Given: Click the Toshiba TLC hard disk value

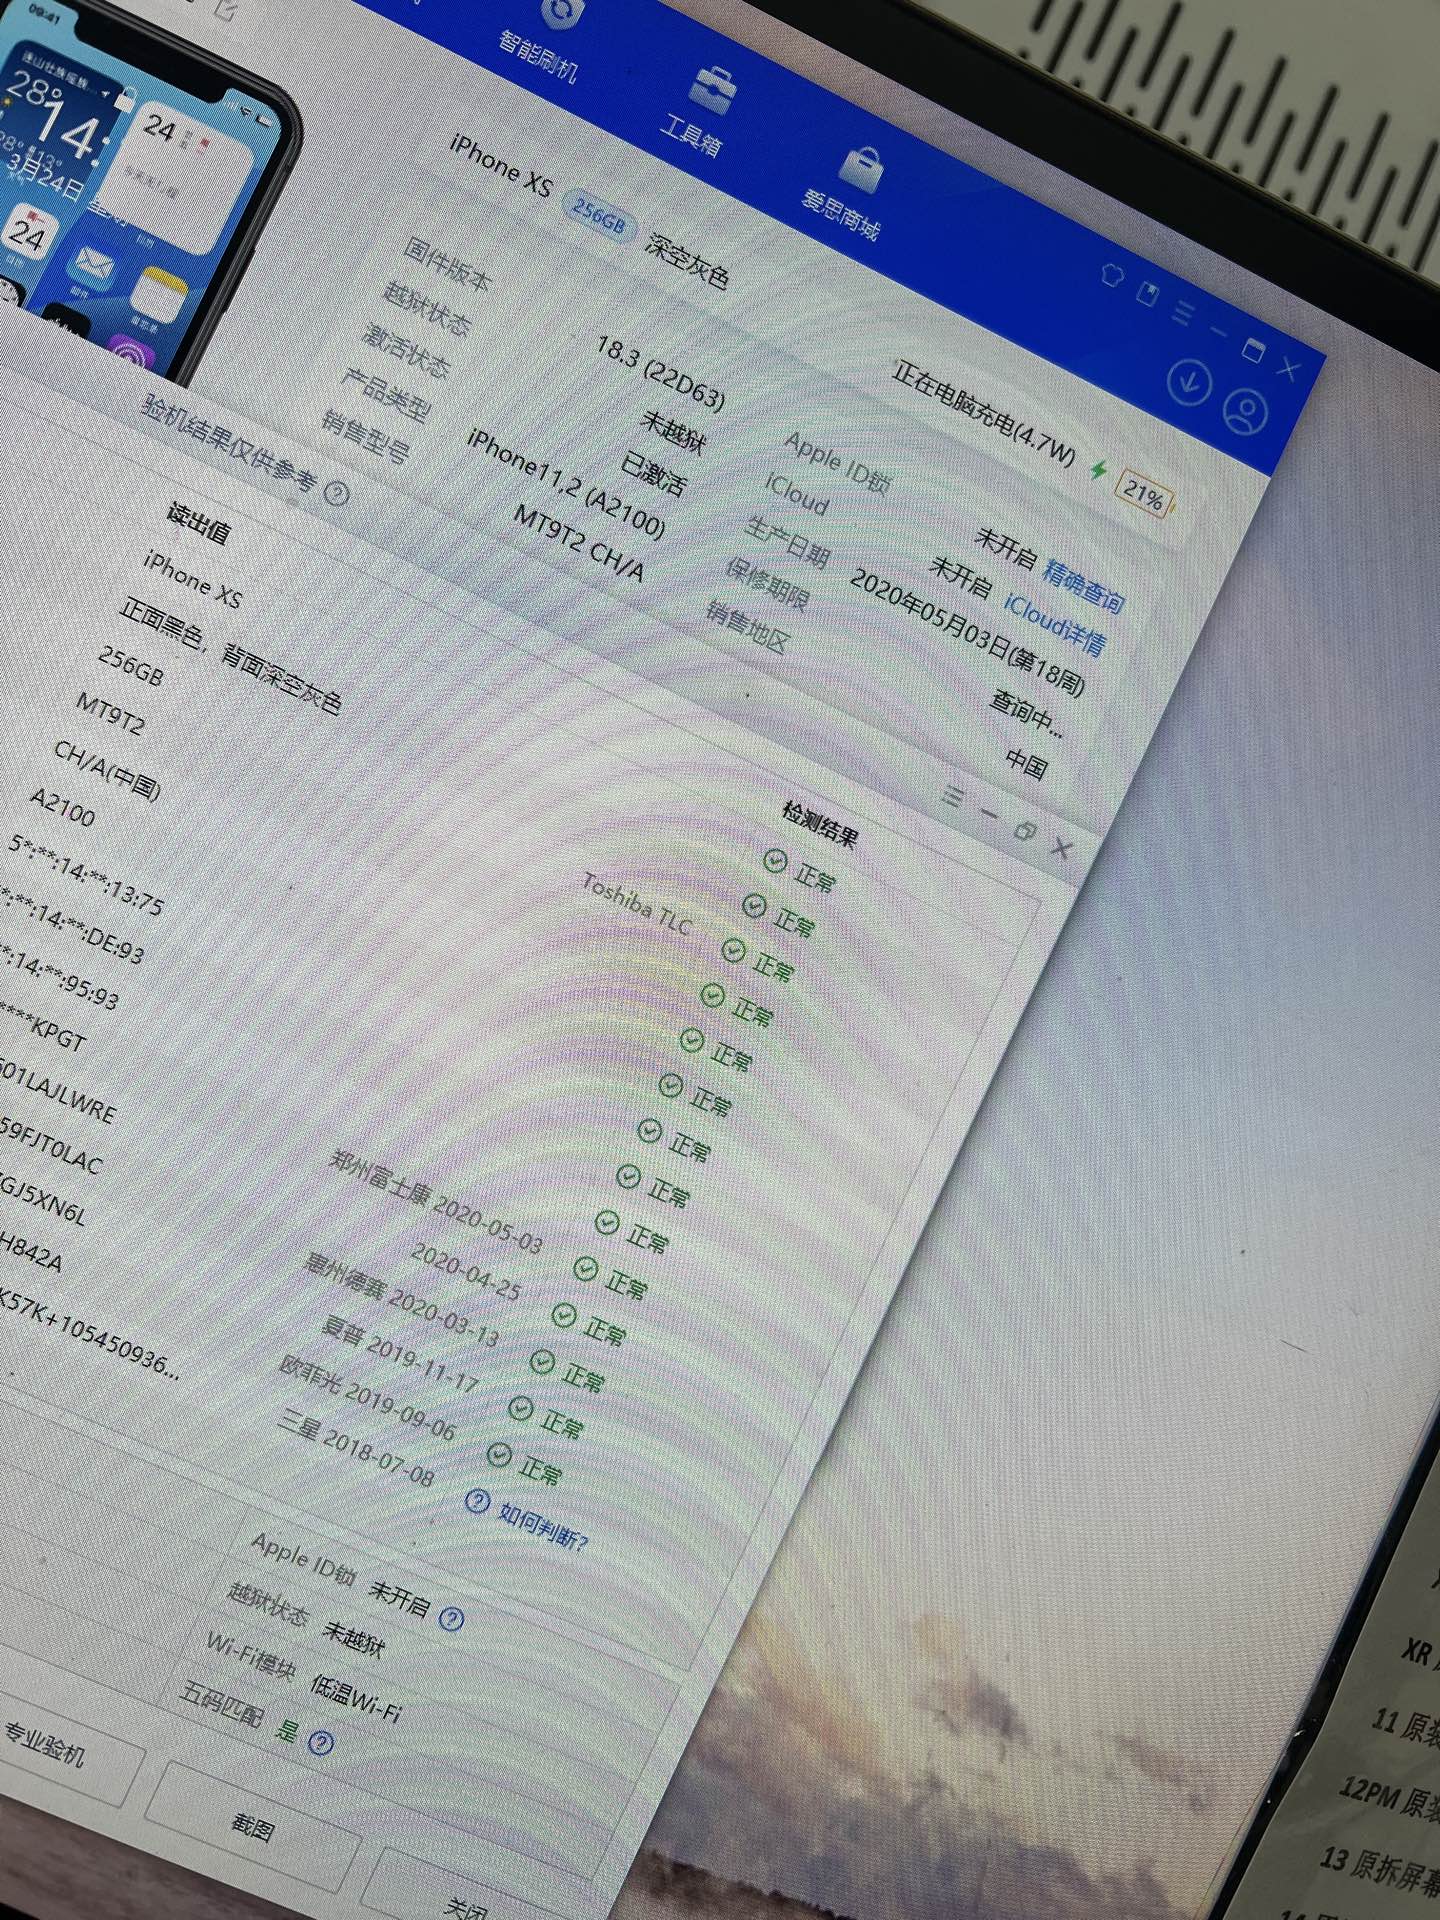Looking at the screenshot, I should [x=636, y=904].
